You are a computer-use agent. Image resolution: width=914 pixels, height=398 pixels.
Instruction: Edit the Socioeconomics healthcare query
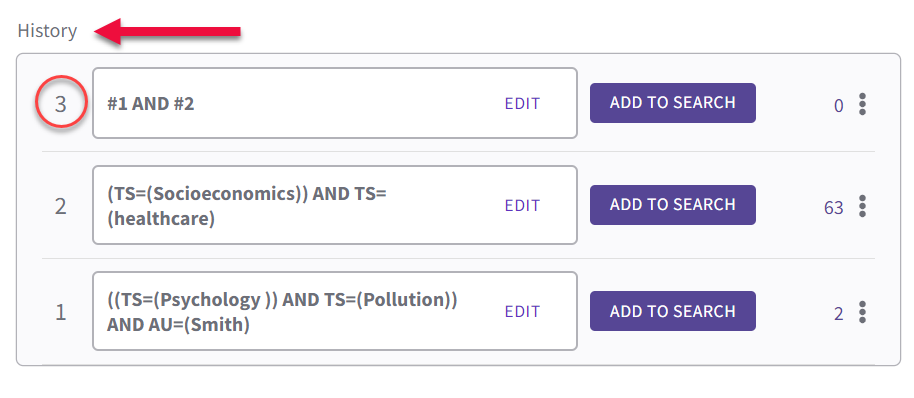point(522,206)
